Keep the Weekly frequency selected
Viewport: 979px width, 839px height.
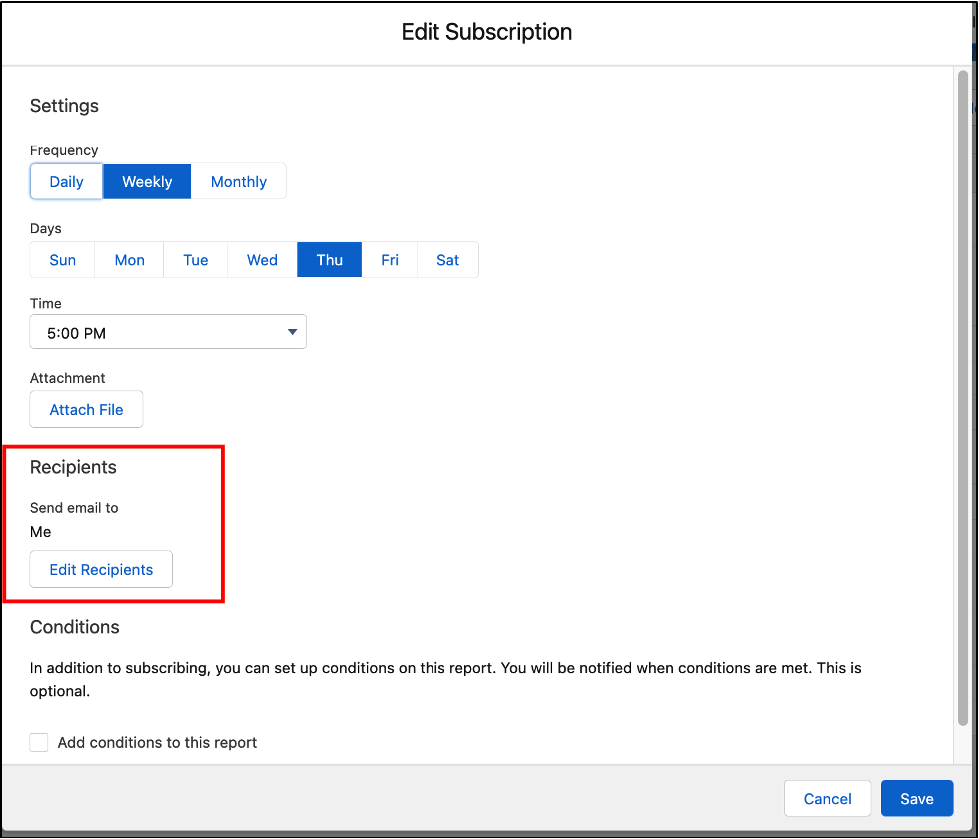[x=146, y=181]
